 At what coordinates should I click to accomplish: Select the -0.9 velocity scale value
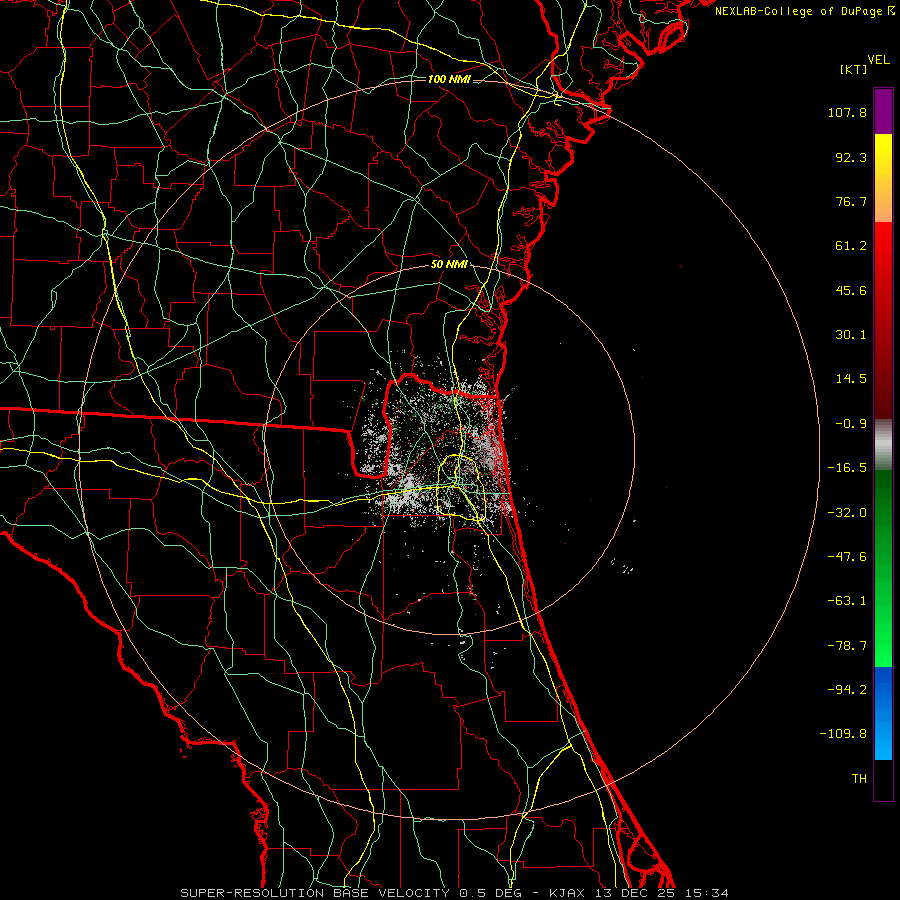(851, 424)
